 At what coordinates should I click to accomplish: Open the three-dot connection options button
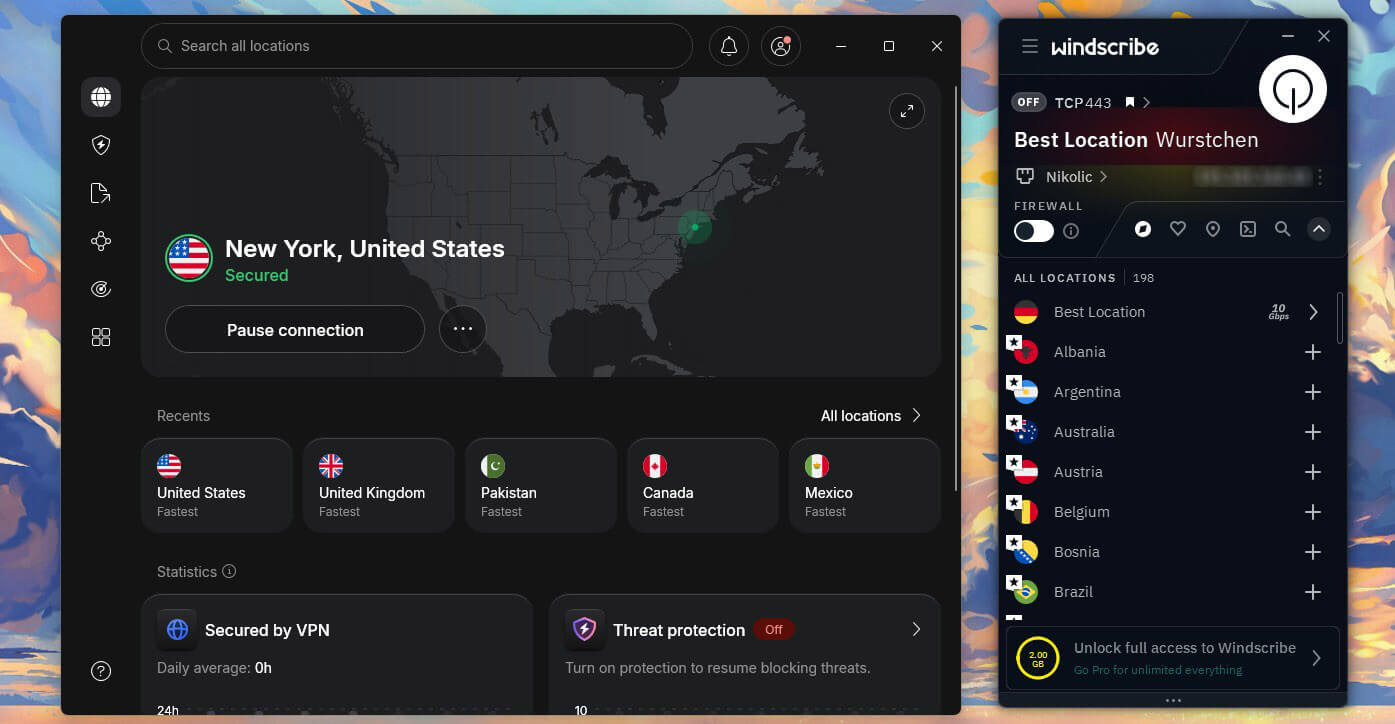(x=463, y=329)
